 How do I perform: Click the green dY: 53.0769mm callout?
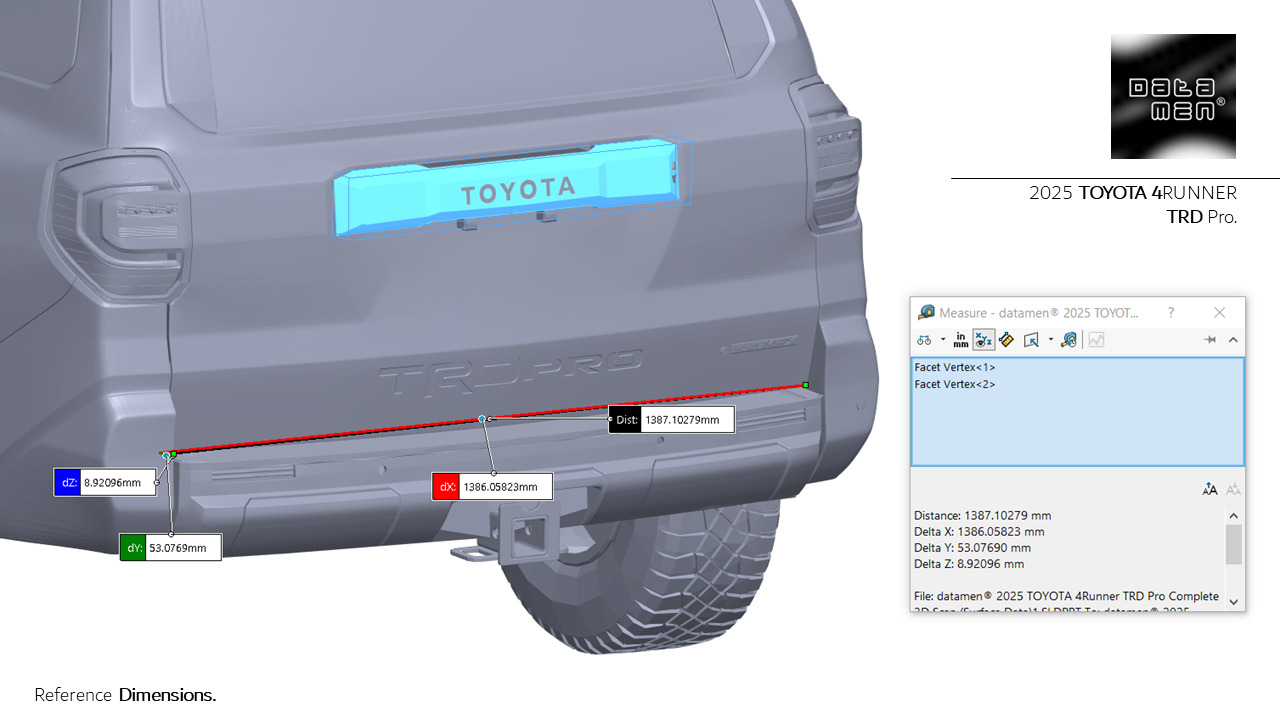tap(170, 548)
